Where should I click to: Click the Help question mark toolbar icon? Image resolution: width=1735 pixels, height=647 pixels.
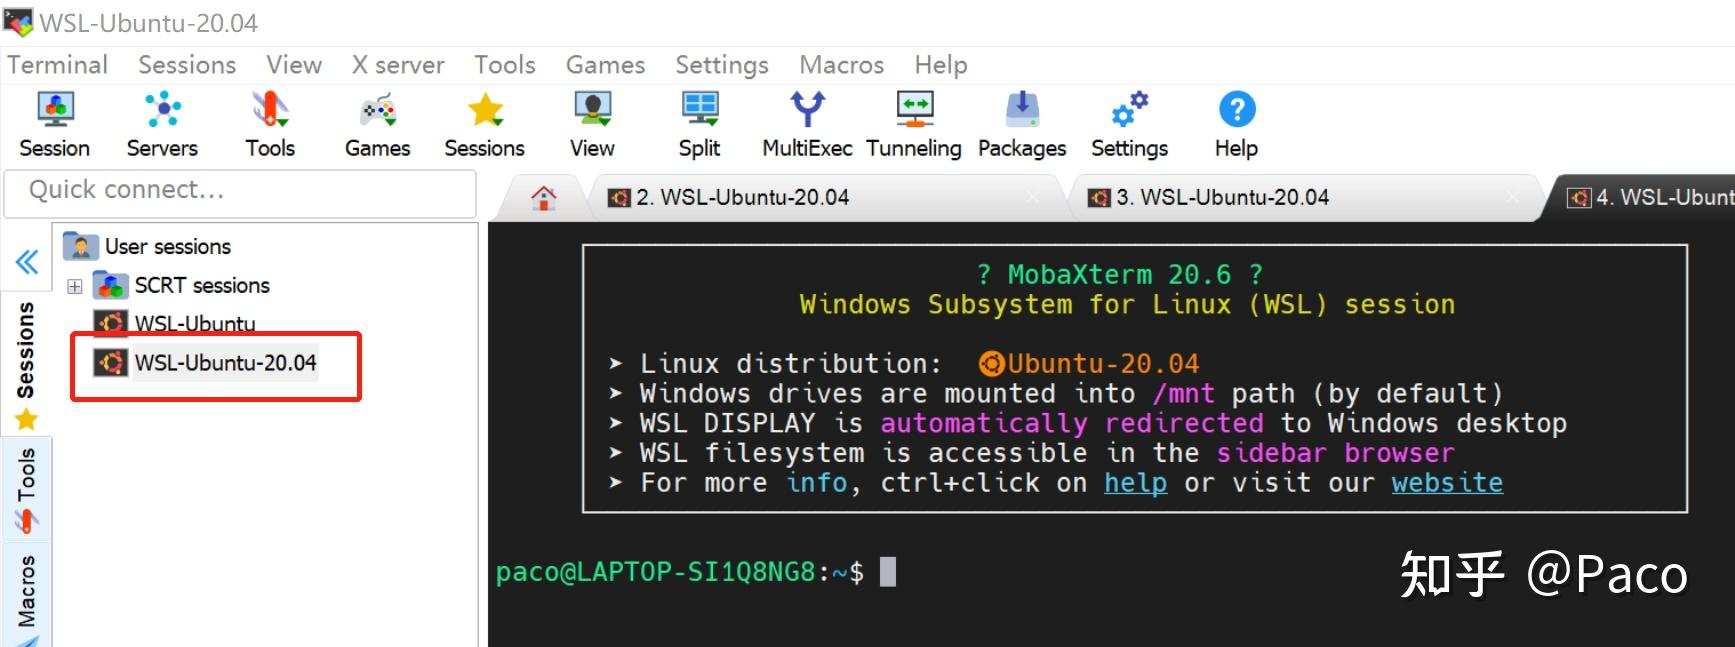(1237, 108)
